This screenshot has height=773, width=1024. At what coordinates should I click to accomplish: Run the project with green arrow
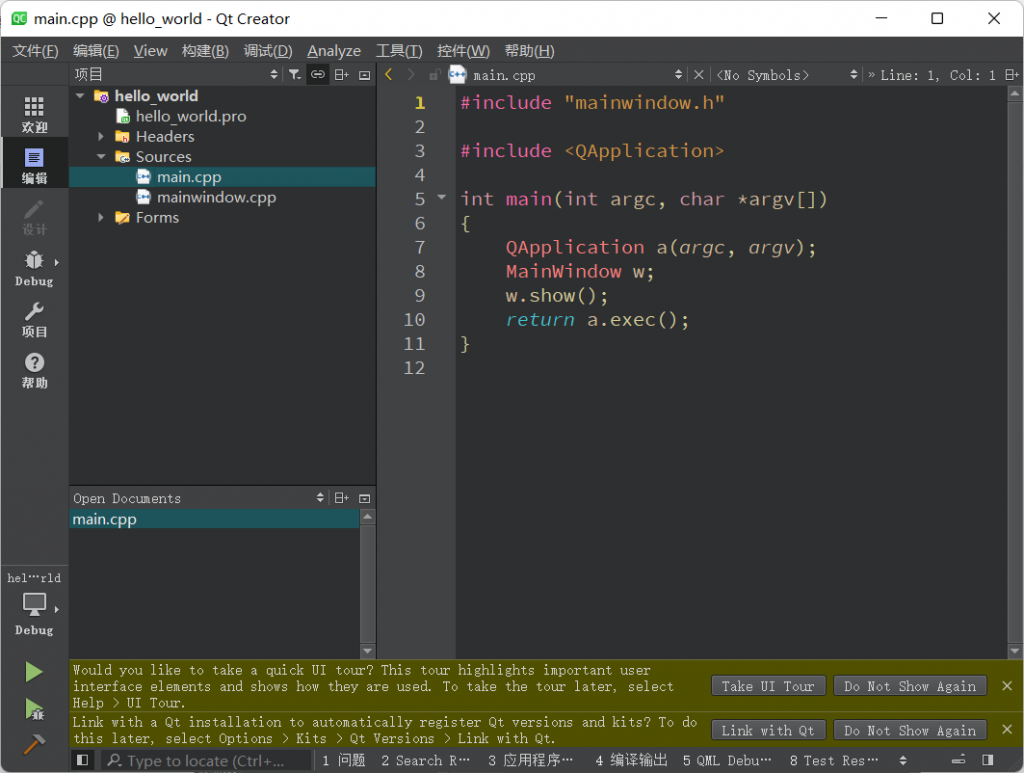[x=34, y=672]
